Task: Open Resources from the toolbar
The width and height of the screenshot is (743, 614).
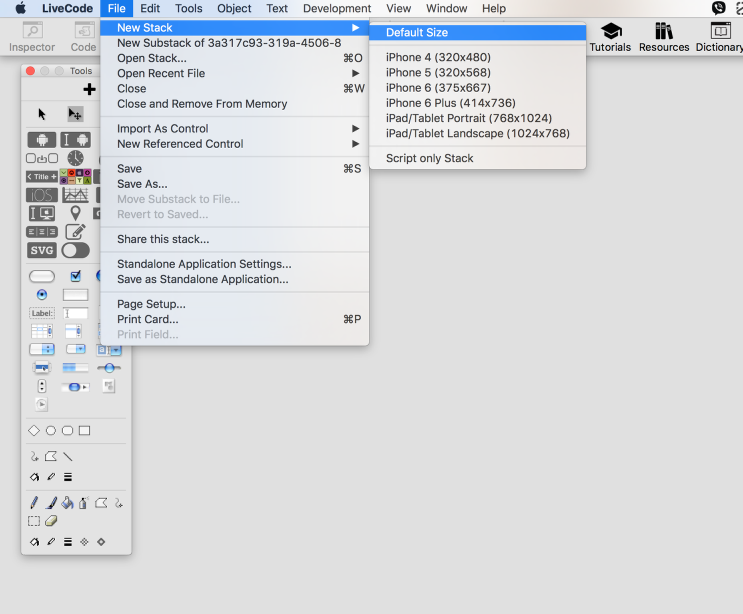Action: 664,37
